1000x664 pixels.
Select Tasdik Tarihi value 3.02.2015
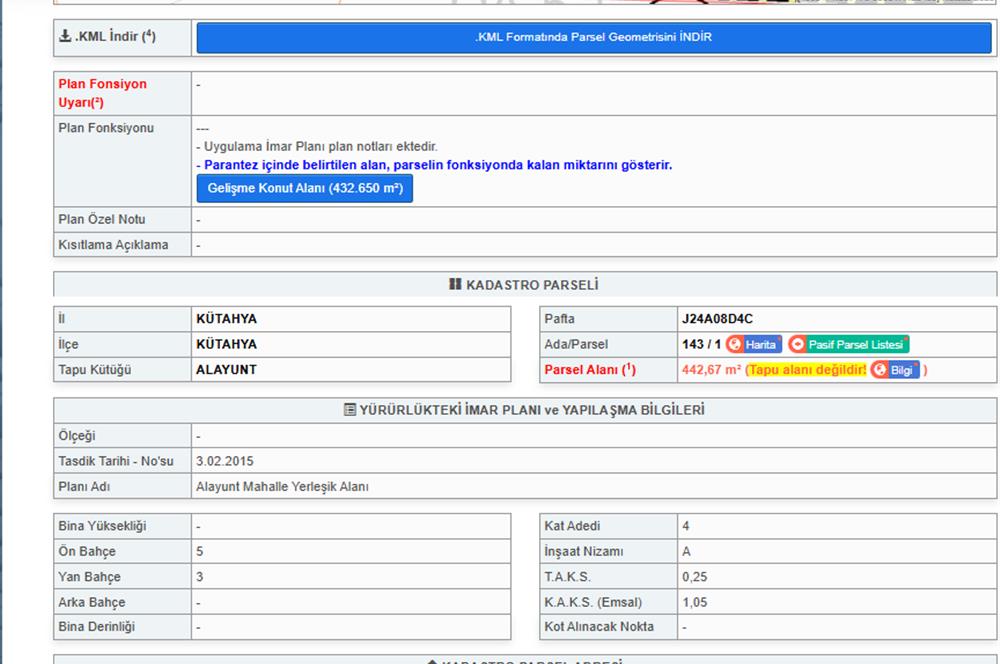click(x=224, y=461)
